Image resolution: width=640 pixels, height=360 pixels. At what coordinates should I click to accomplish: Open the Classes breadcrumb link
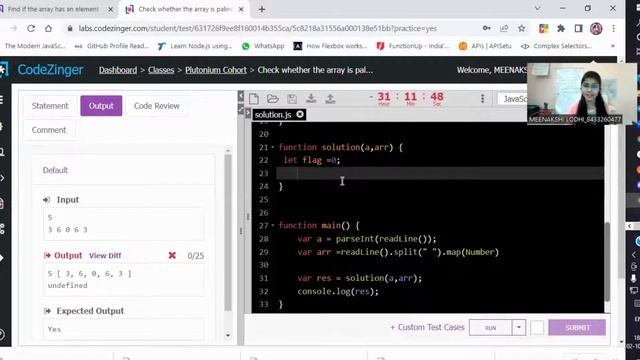tap(161, 70)
